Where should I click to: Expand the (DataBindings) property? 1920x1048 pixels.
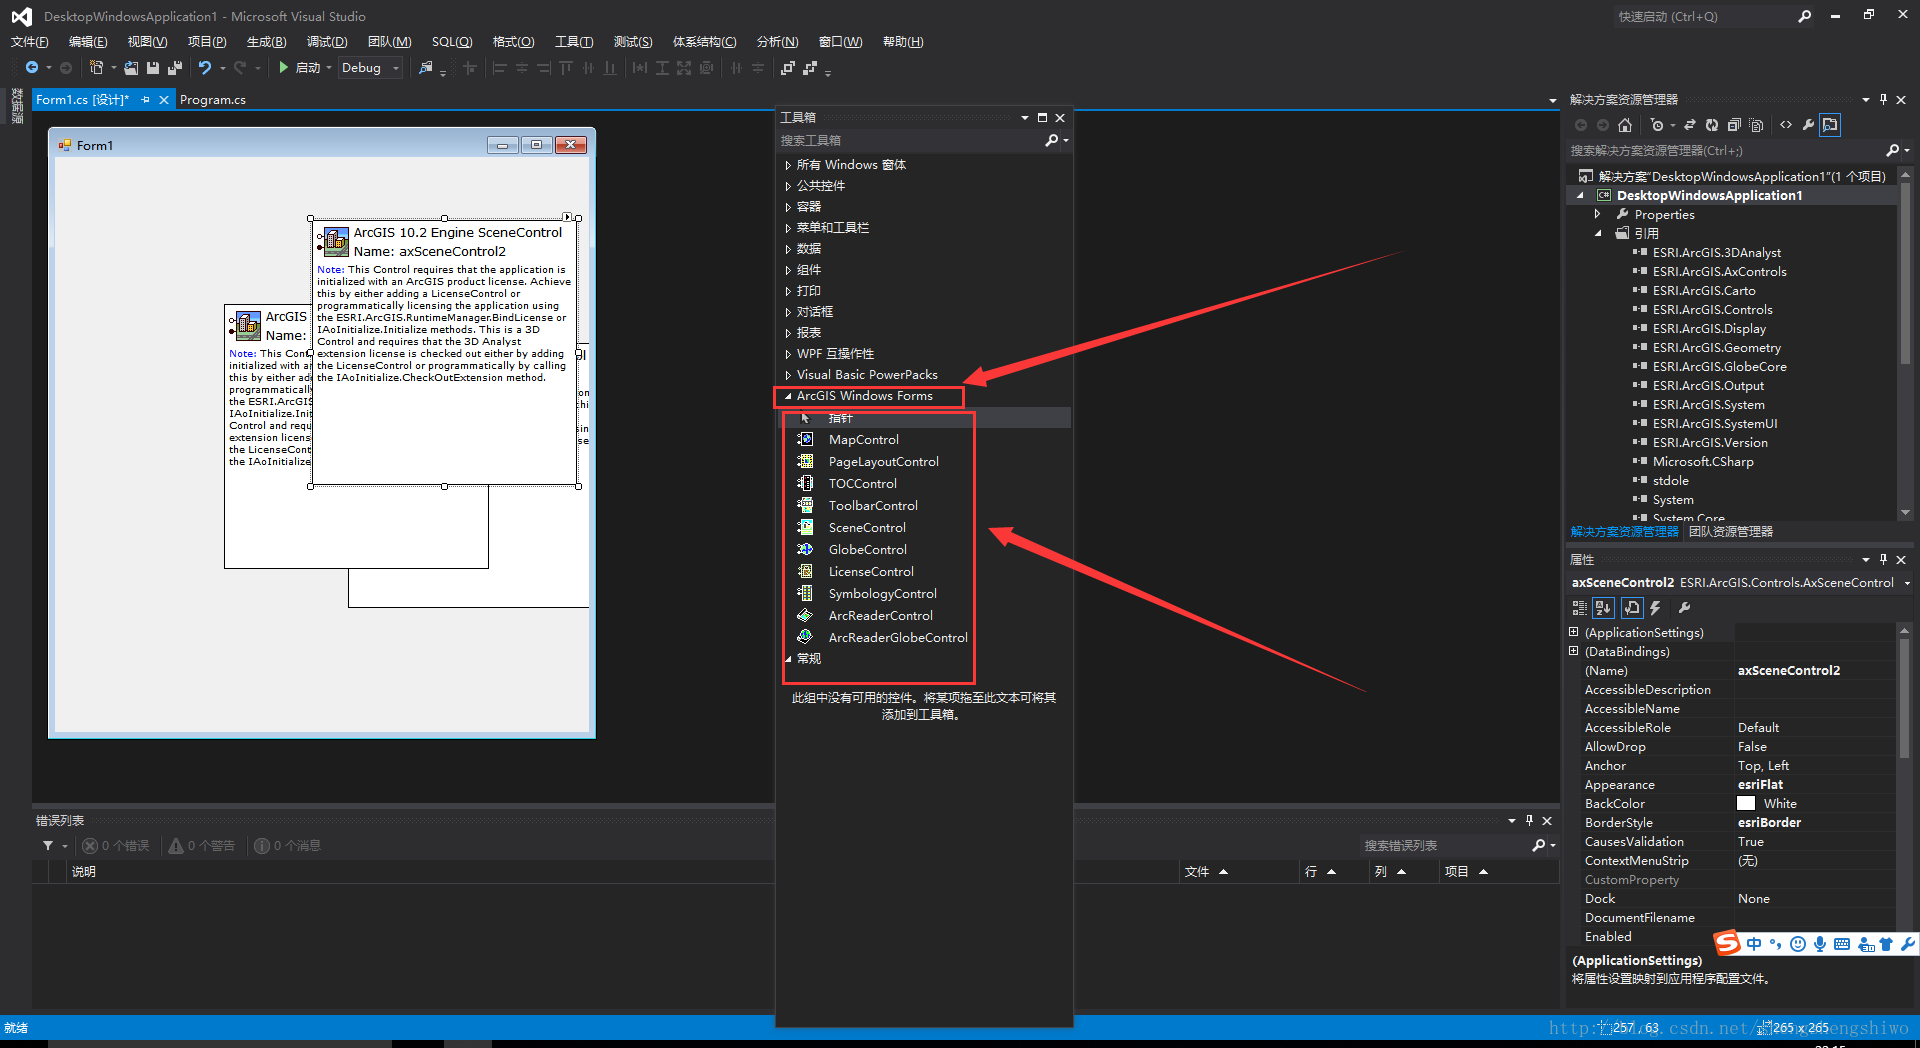1574,651
